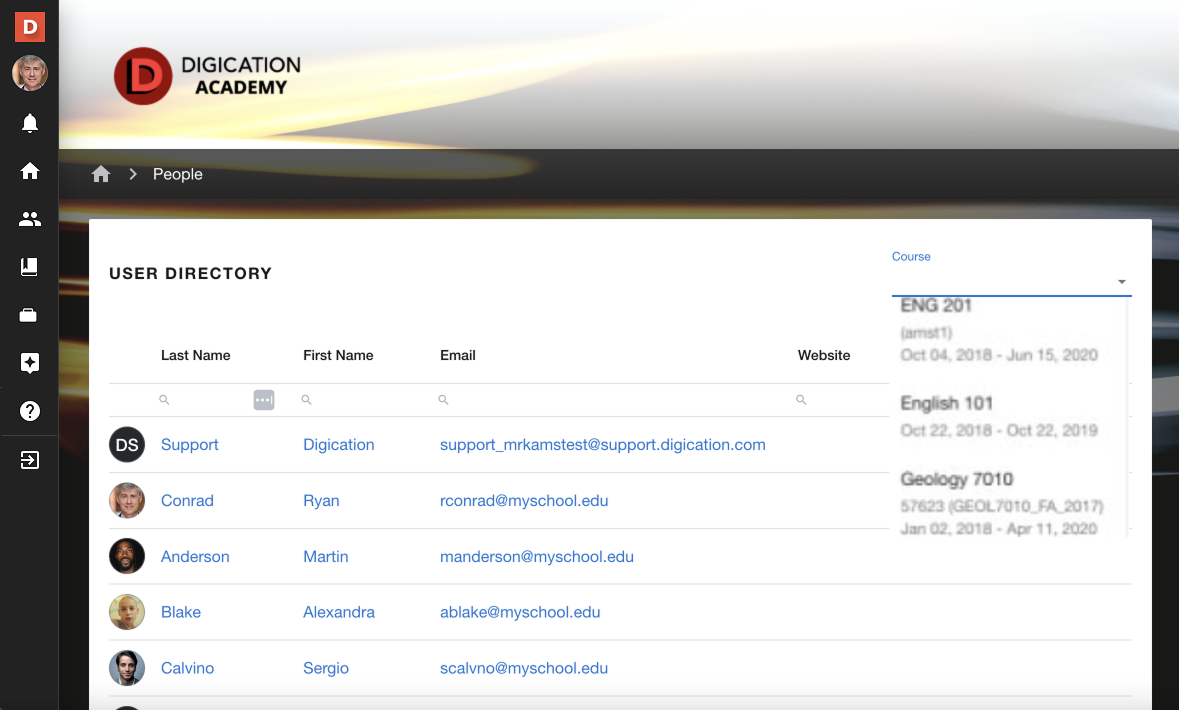
Task: Click scalvno@myschool.edu email link
Action: tap(523, 668)
